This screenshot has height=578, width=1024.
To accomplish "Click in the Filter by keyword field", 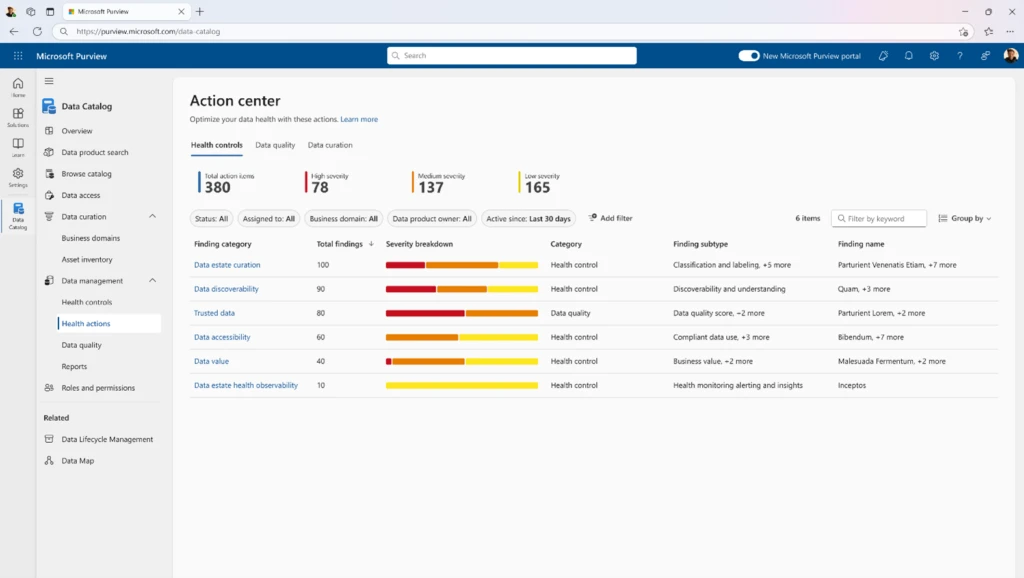I will [879, 218].
